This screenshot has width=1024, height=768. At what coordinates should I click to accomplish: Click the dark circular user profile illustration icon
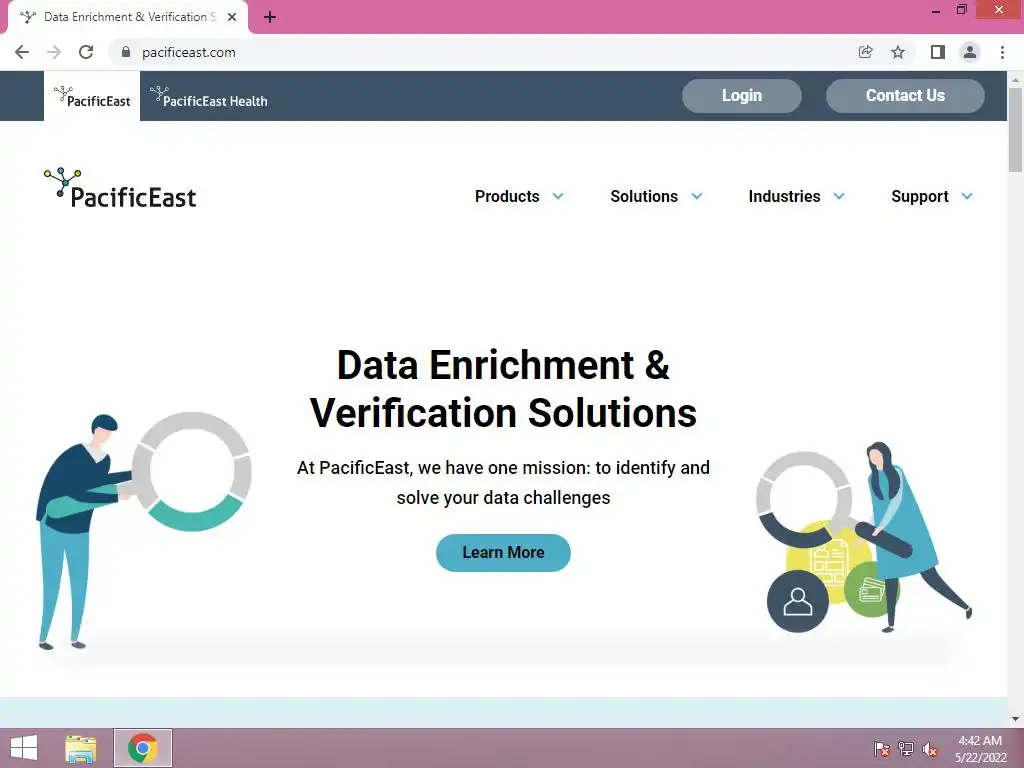tap(797, 601)
